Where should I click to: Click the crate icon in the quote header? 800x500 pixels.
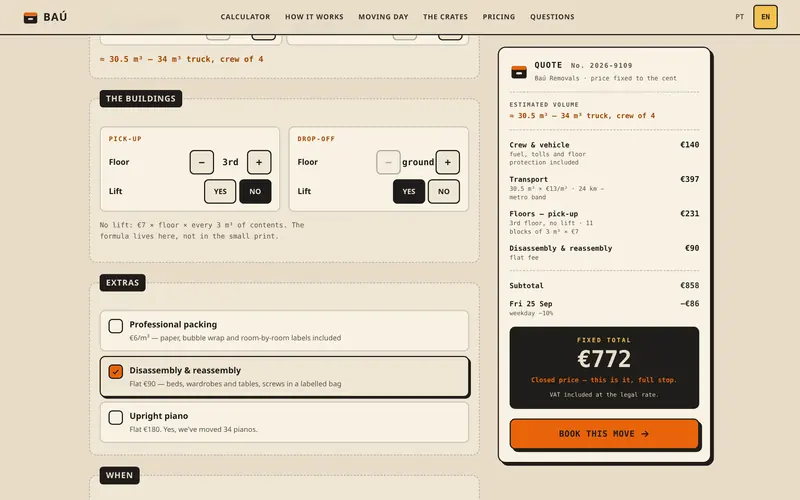(519, 71)
